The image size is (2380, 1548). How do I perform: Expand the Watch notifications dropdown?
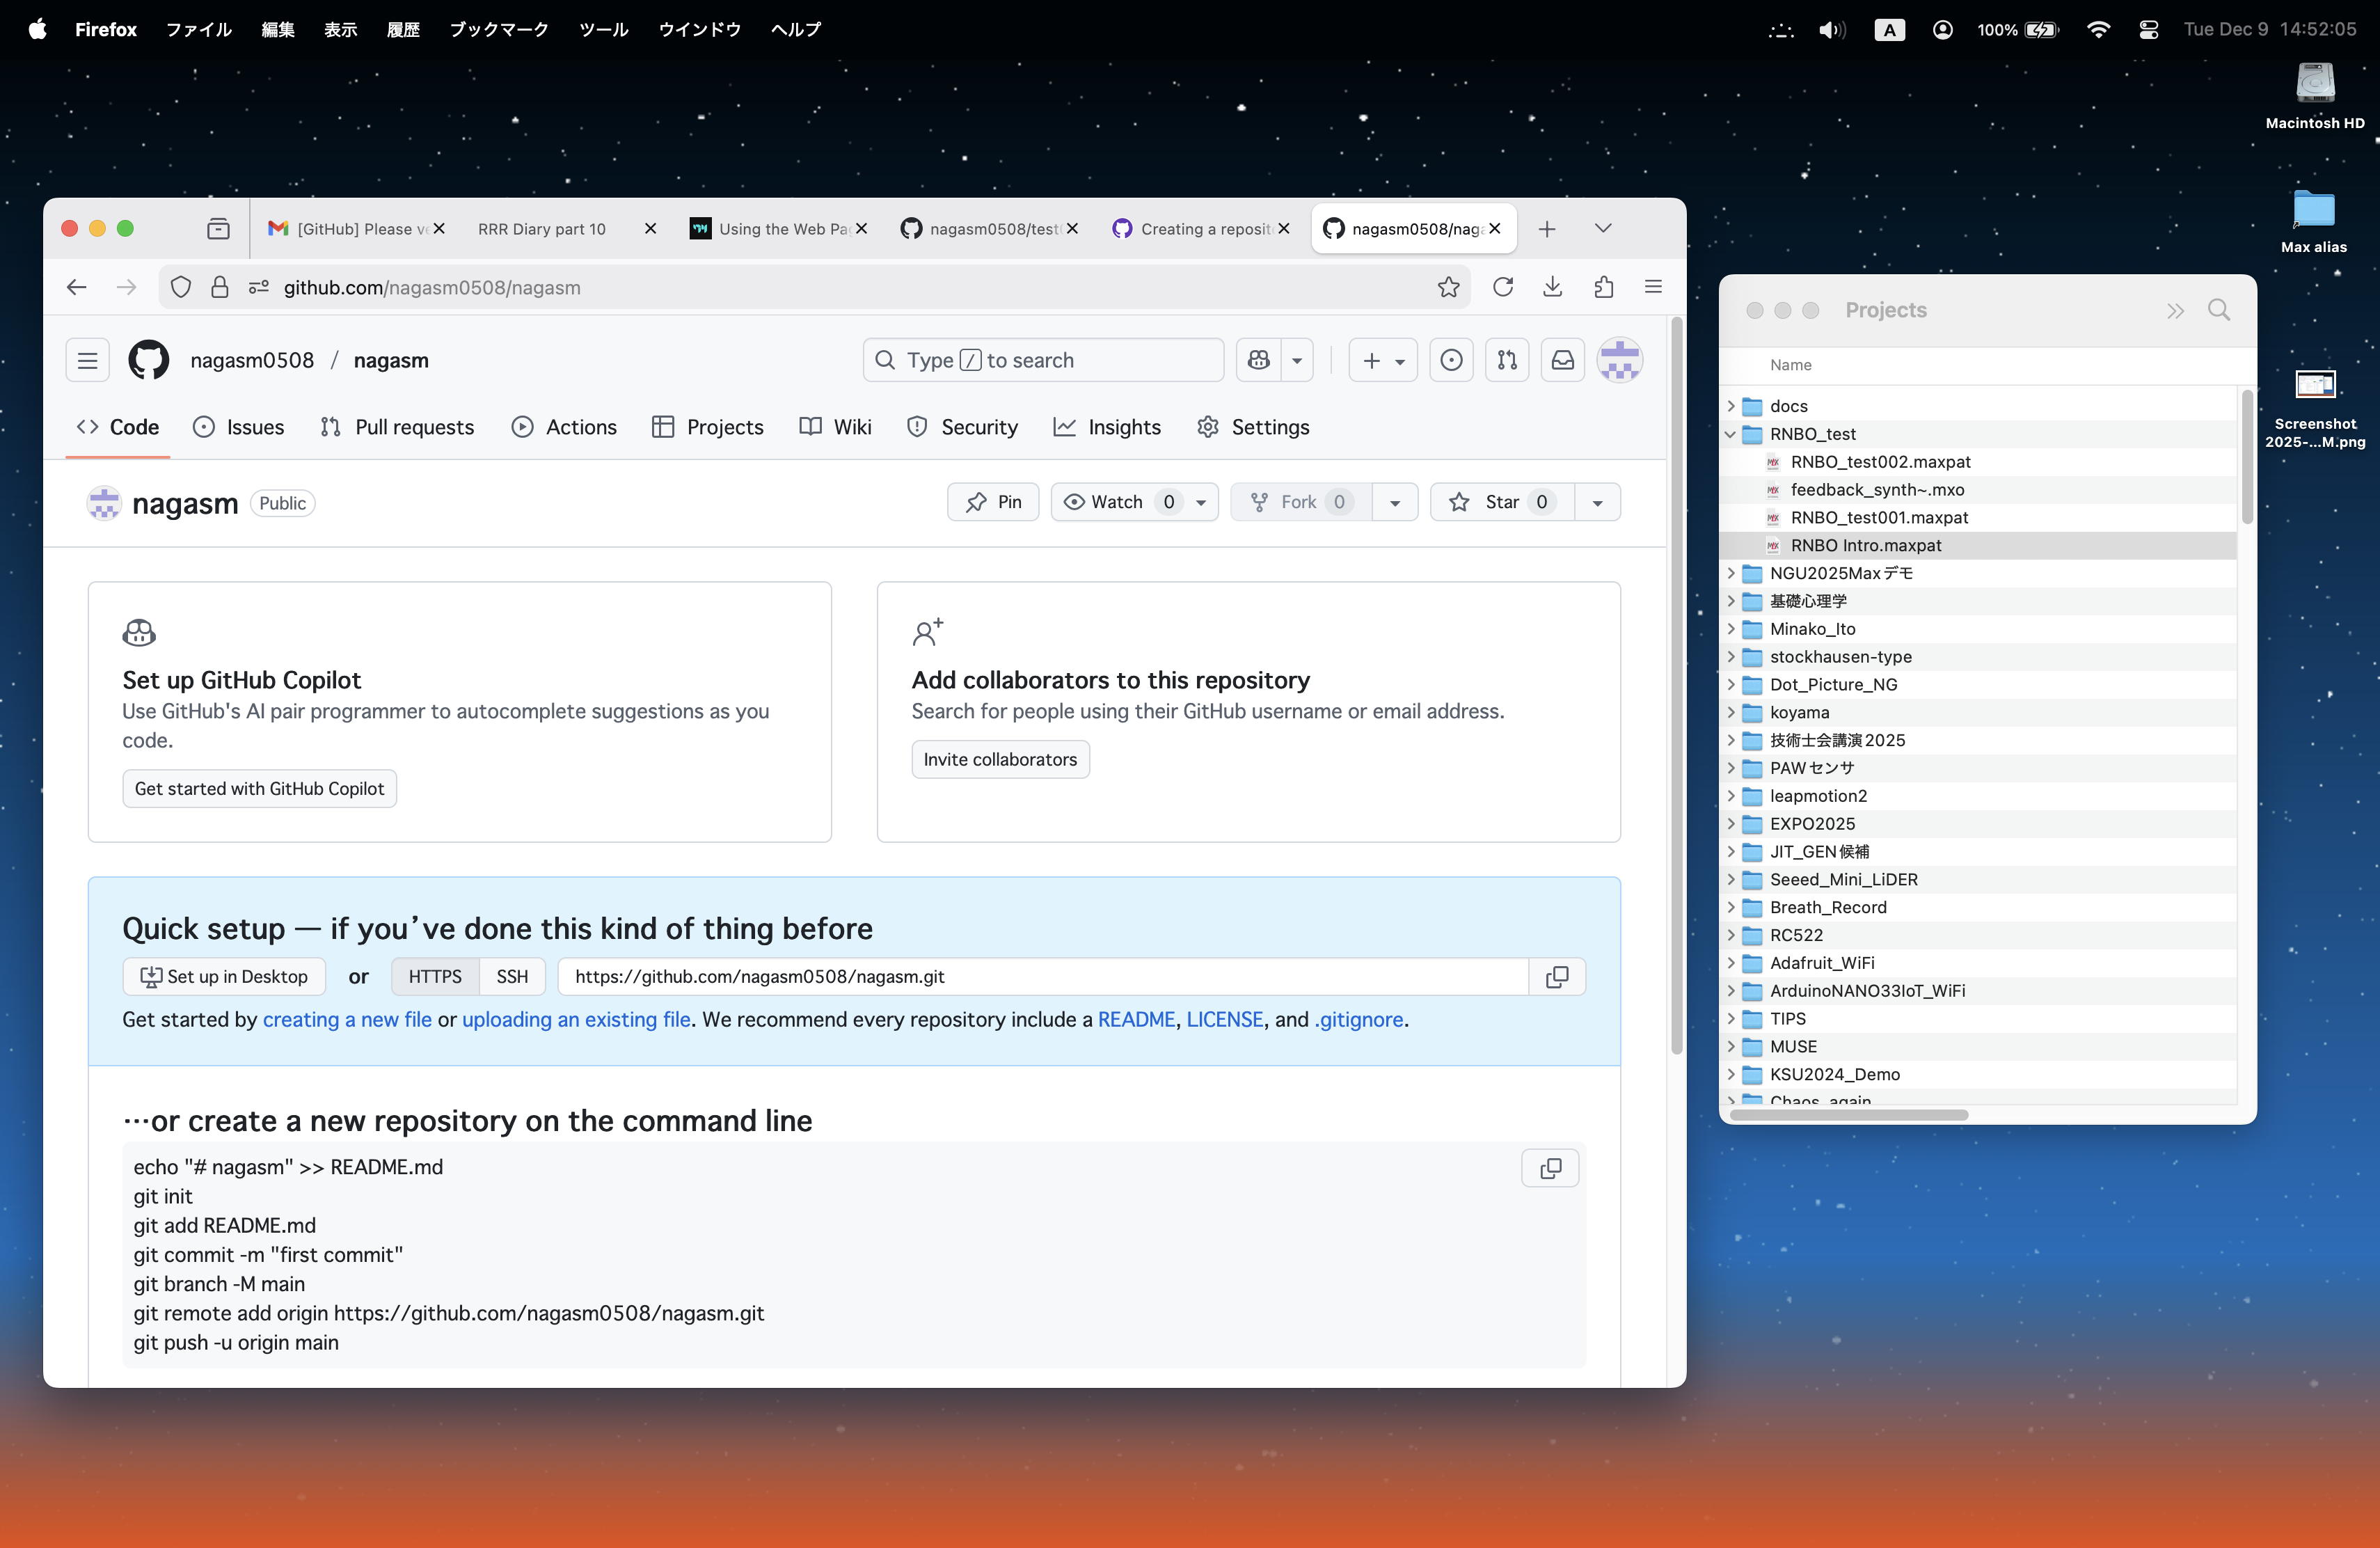(x=1201, y=502)
